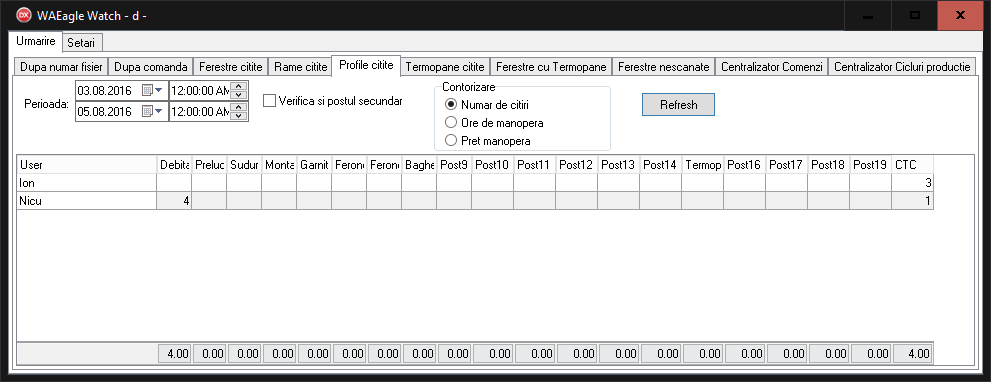Select the Profile citite tab
This screenshot has width=991, height=382.
[x=367, y=65]
